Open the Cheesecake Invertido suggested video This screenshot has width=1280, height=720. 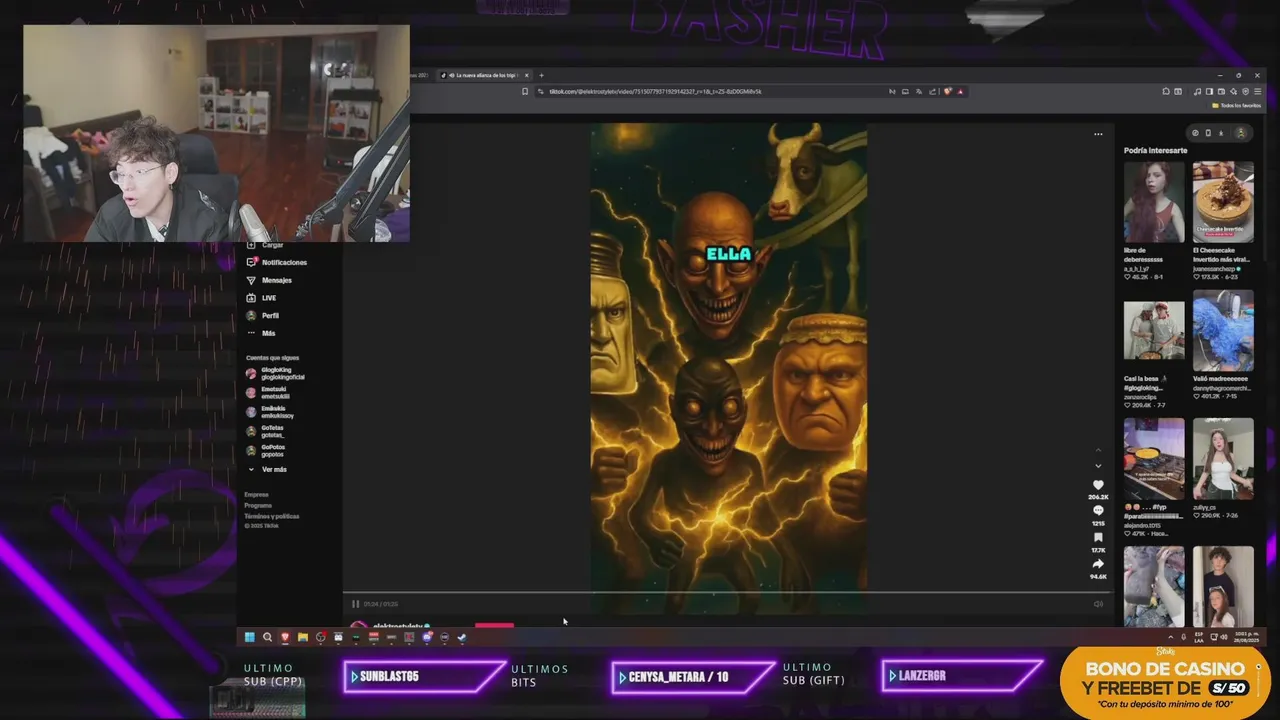coord(1223,202)
